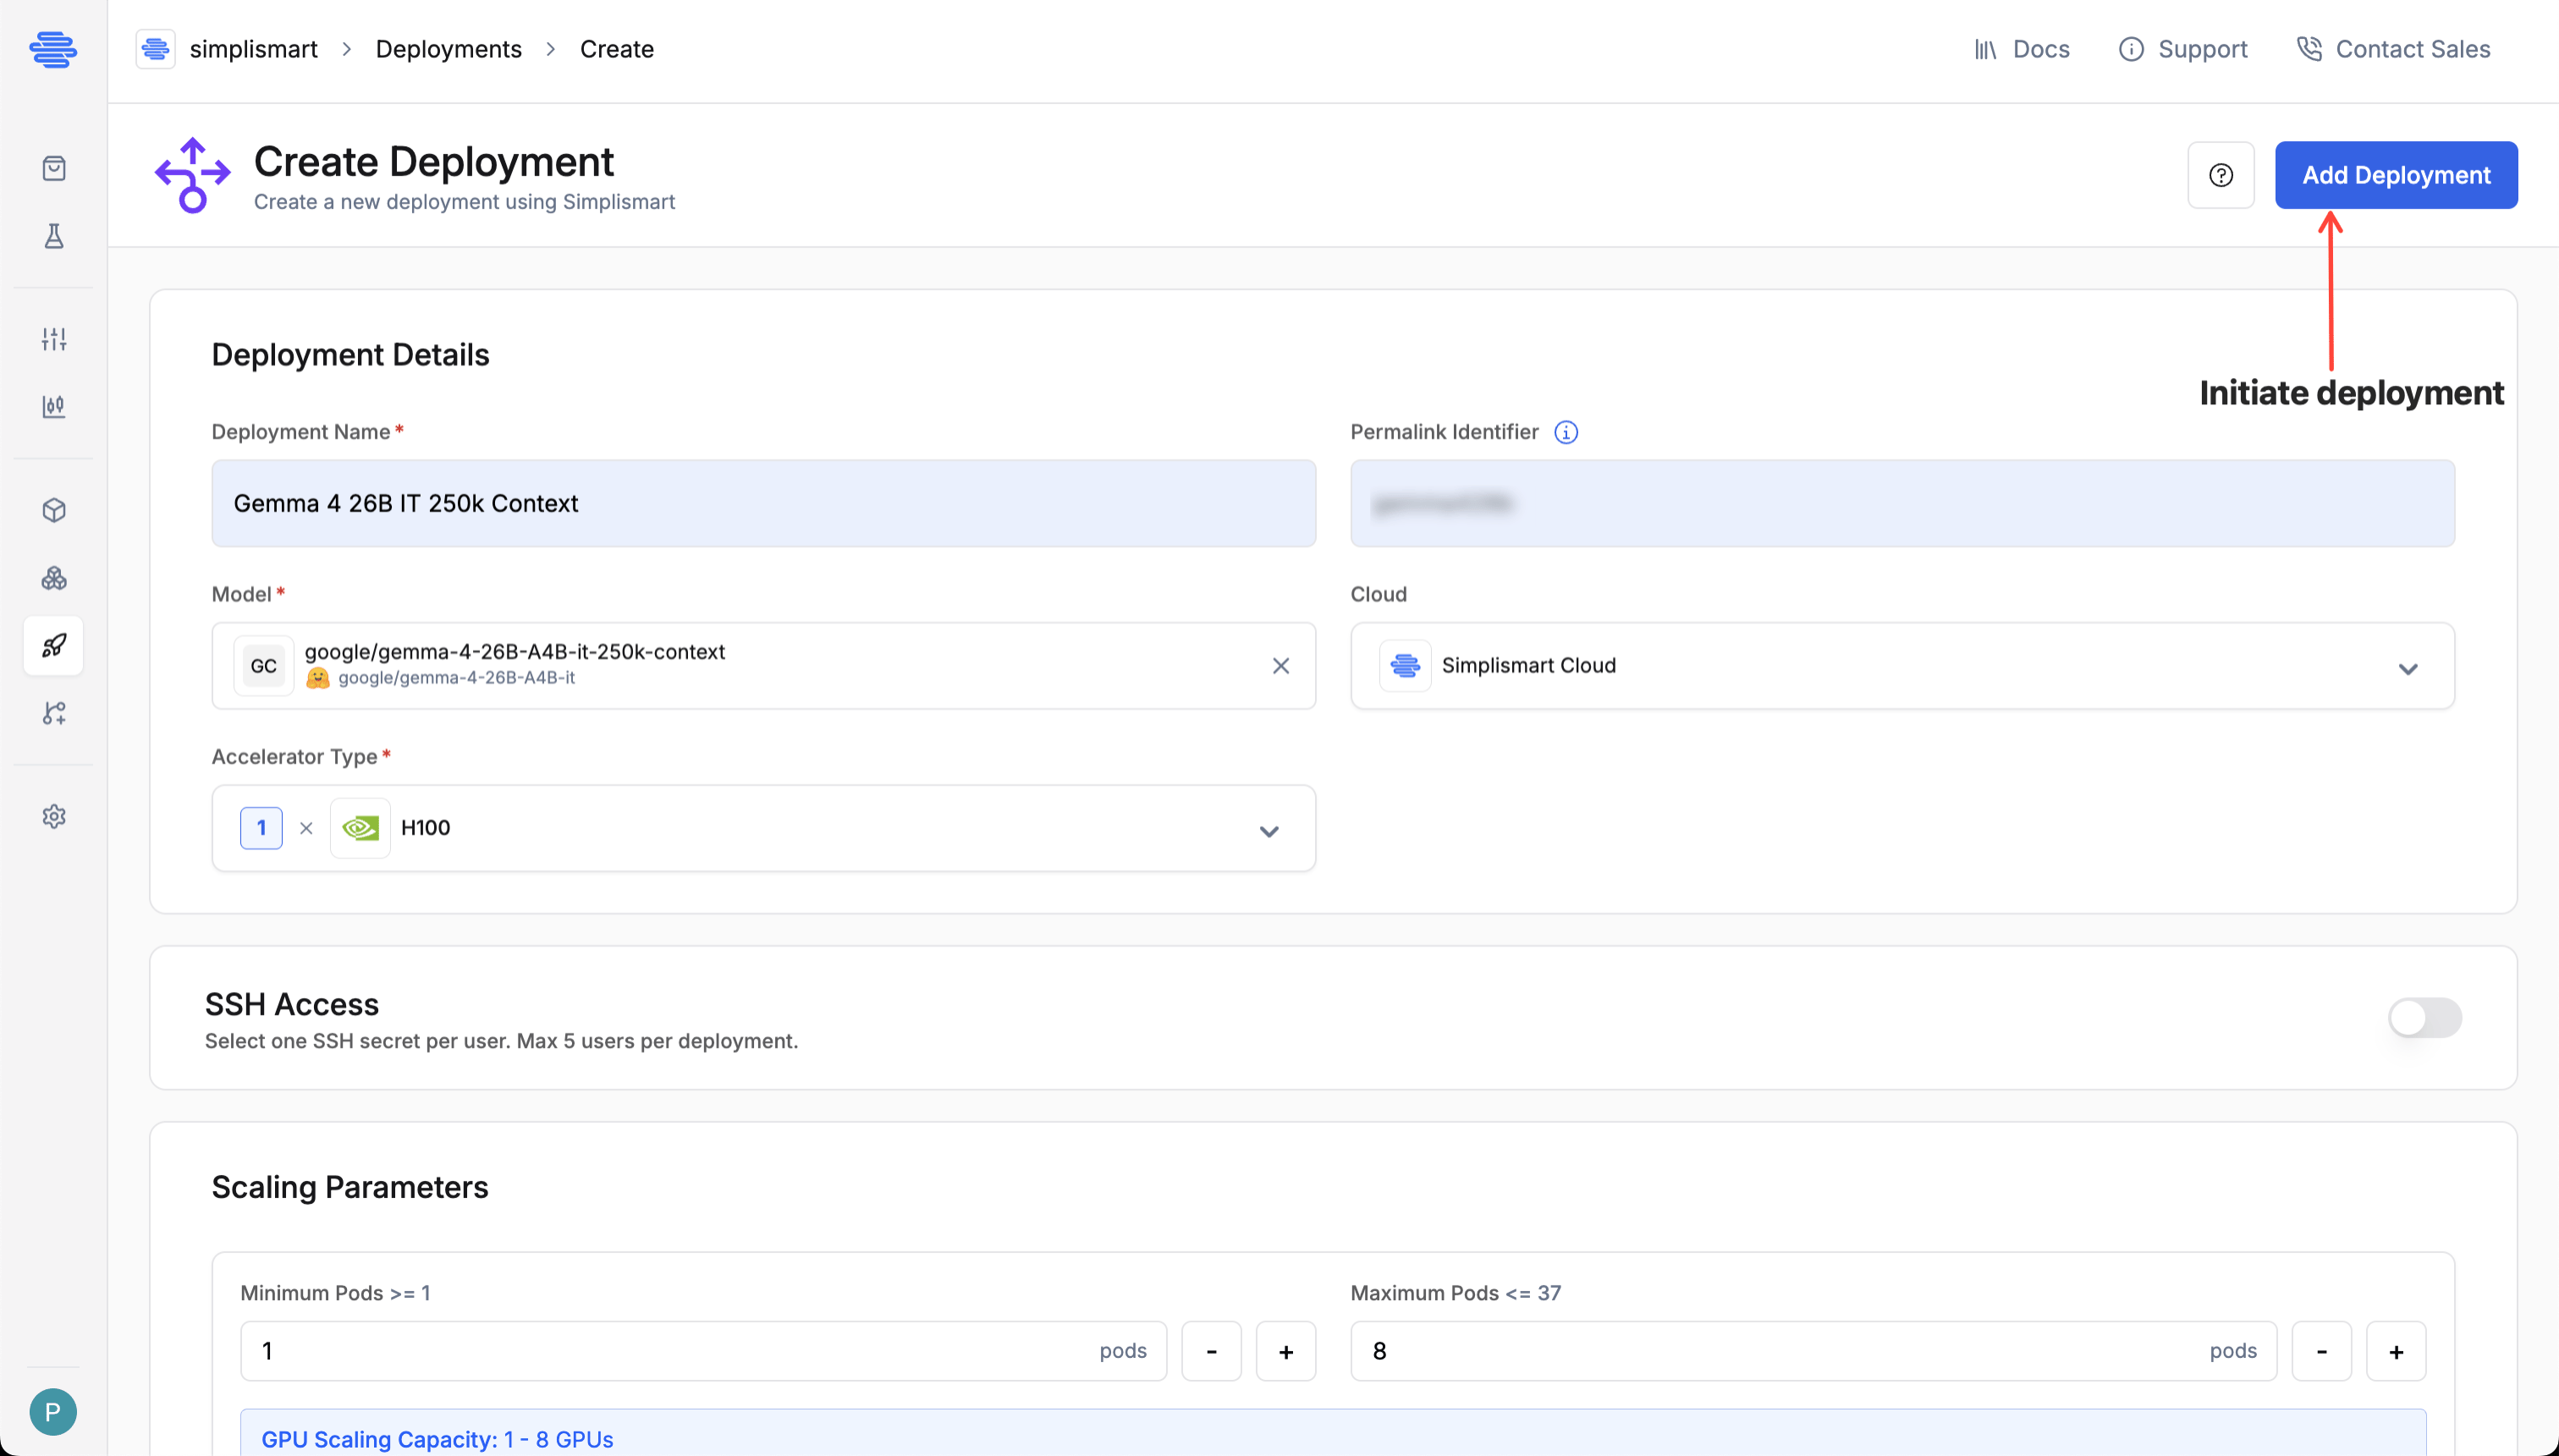This screenshot has height=1456, width=2559.
Task: Open the Model selection combo box
Action: coord(763,666)
